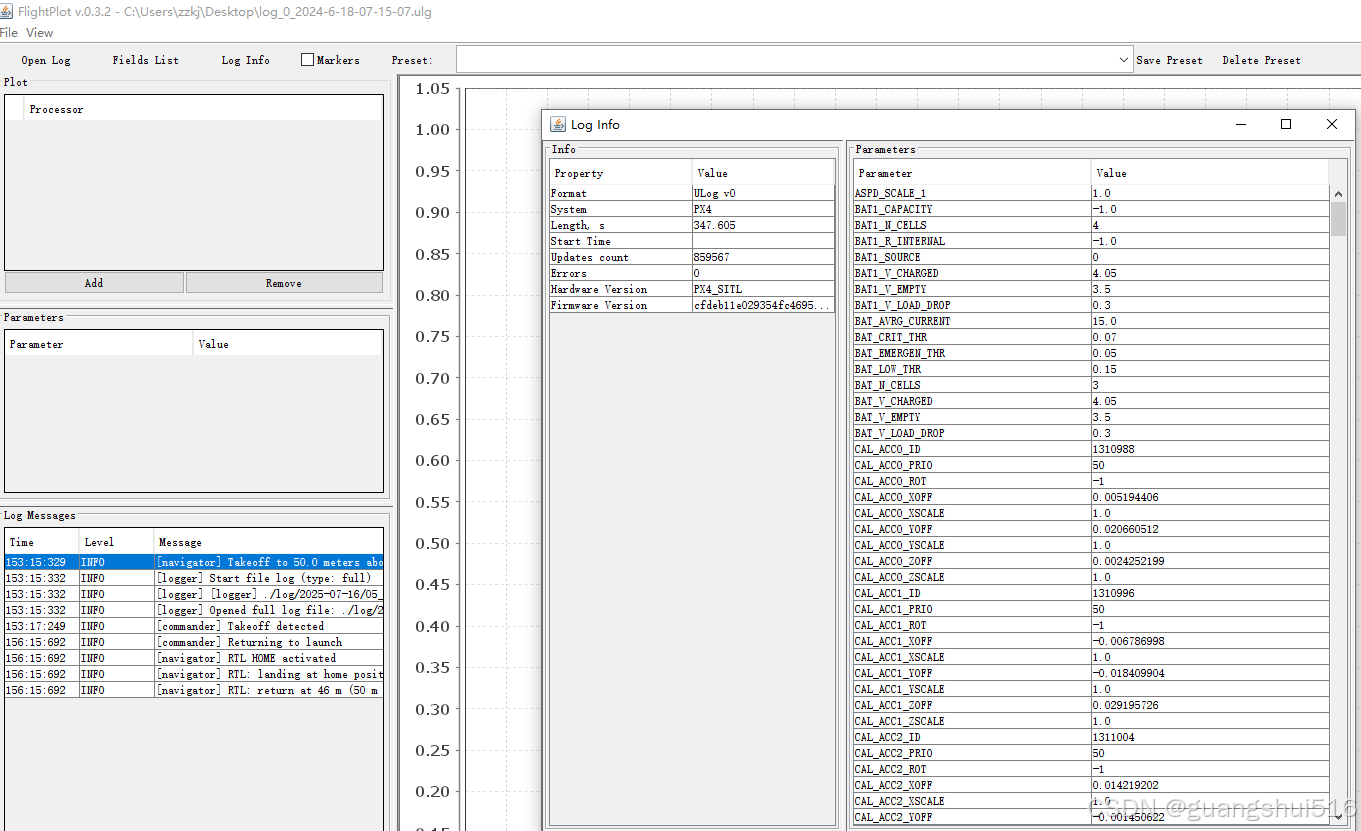Select the BAT1_N_CELLS parameter row
1361x831 pixels.
[x=1091, y=225]
